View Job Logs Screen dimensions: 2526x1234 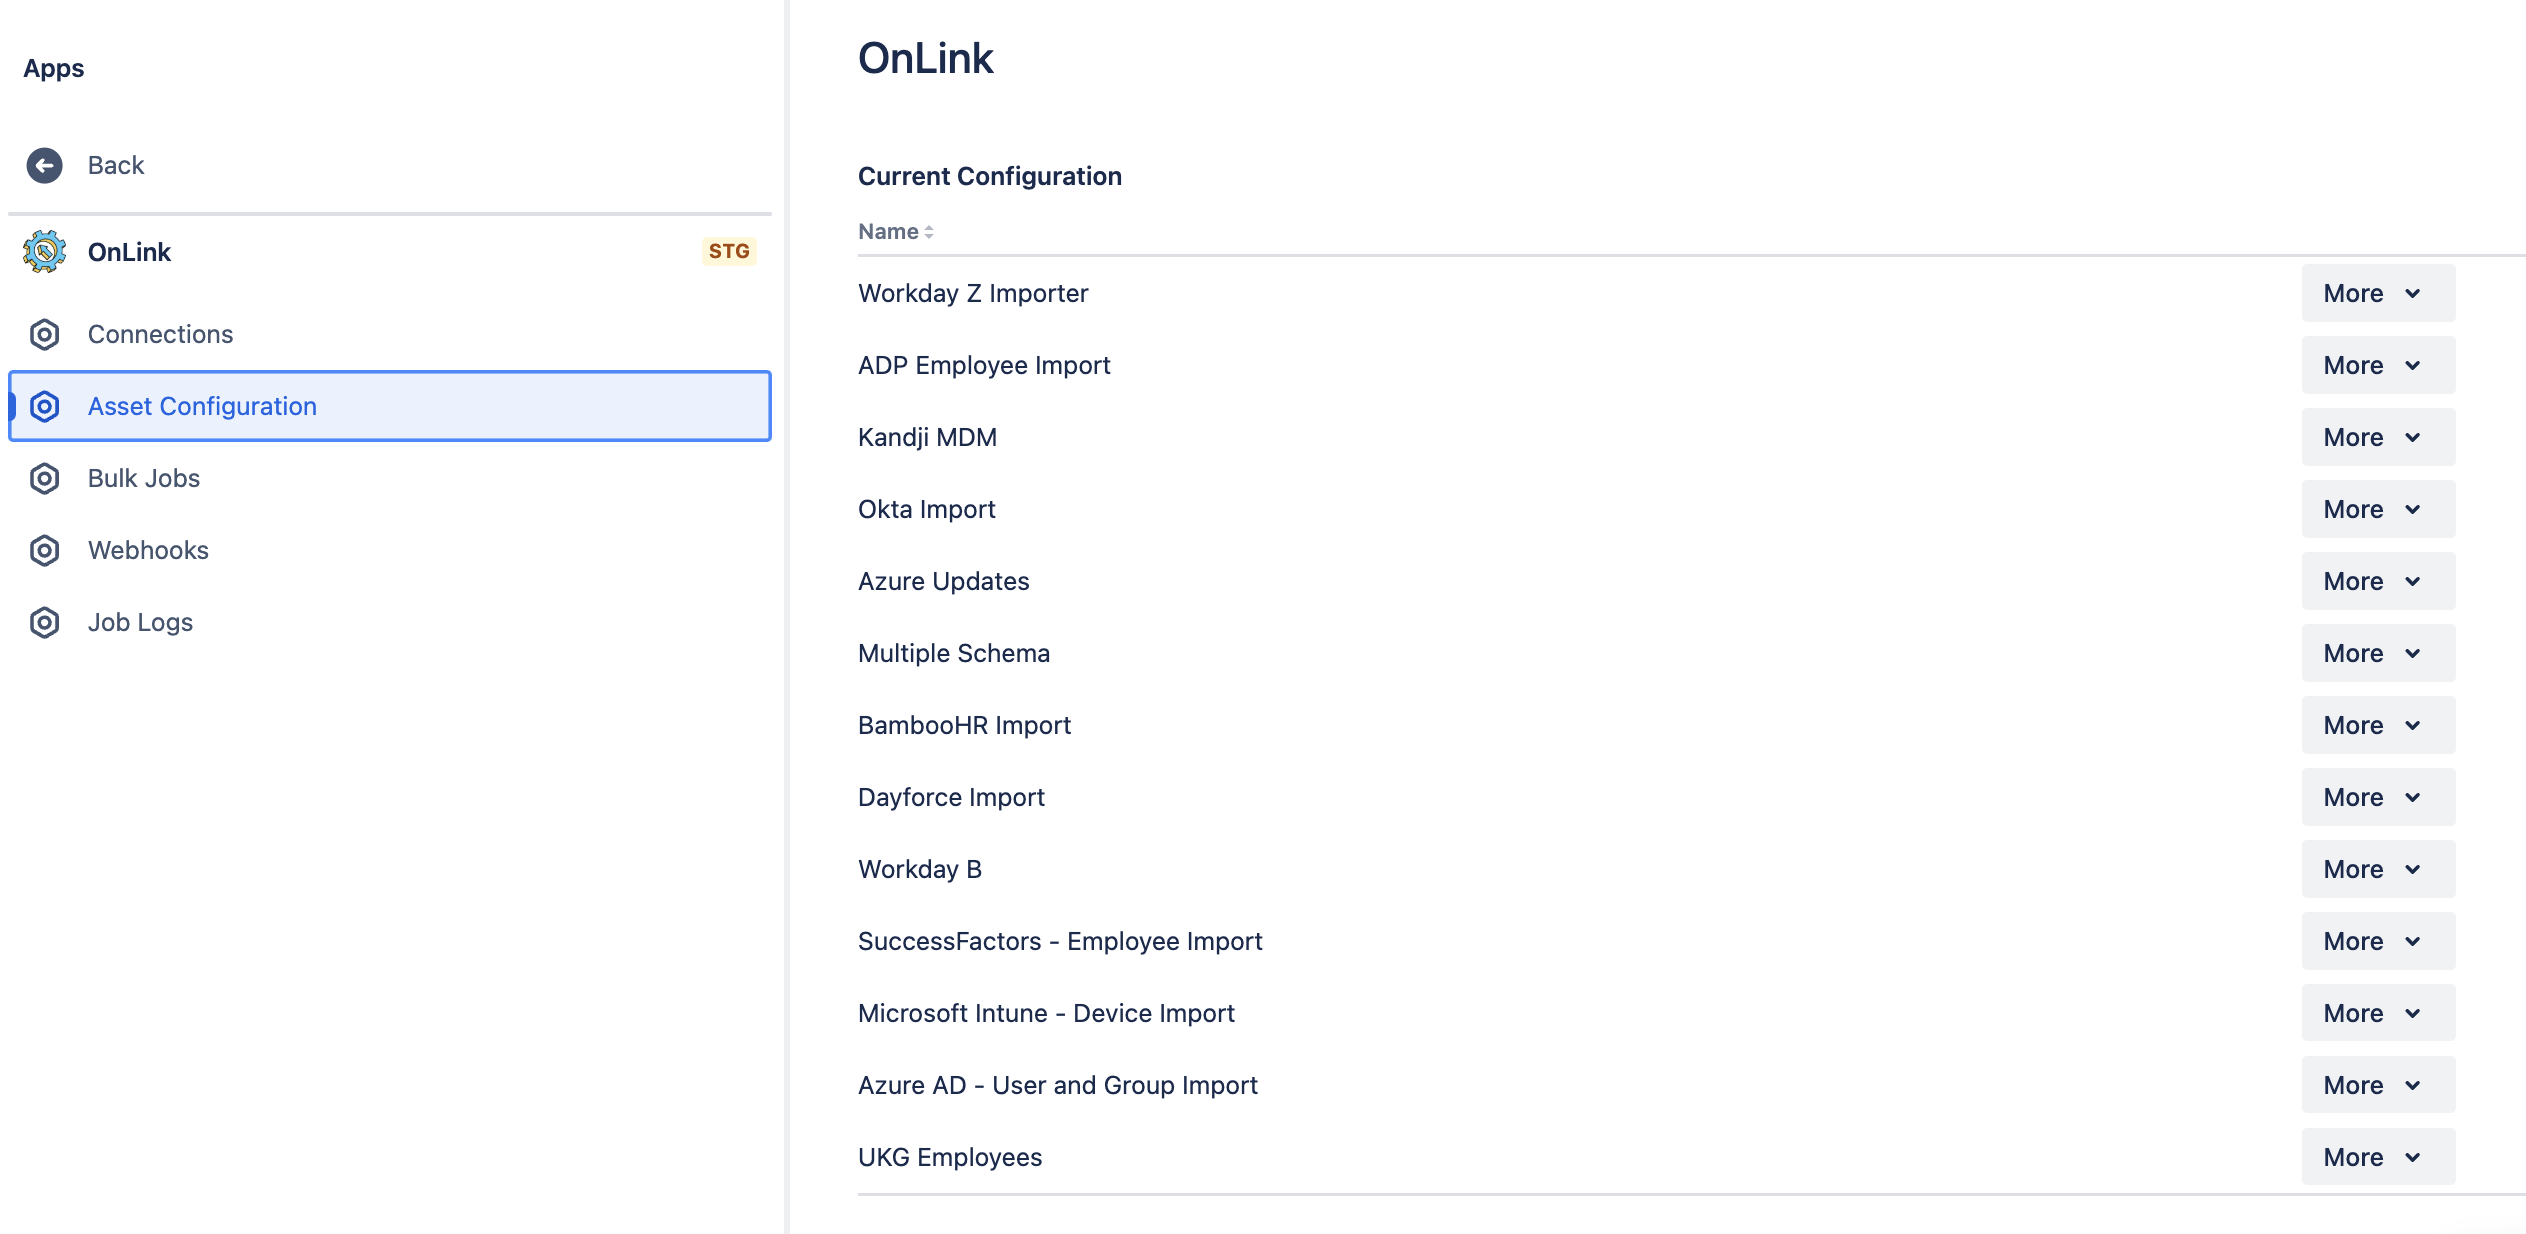[390, 622]
